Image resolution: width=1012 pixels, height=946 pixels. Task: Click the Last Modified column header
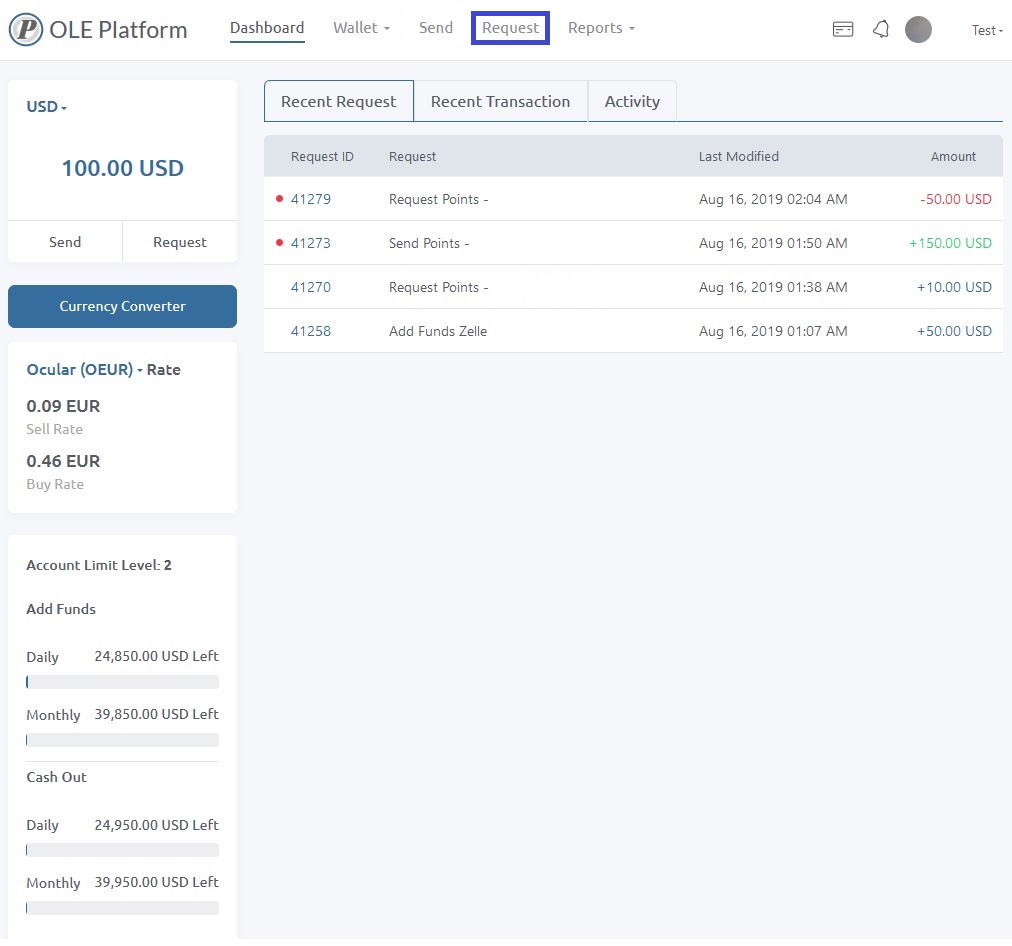coord(739,156)
